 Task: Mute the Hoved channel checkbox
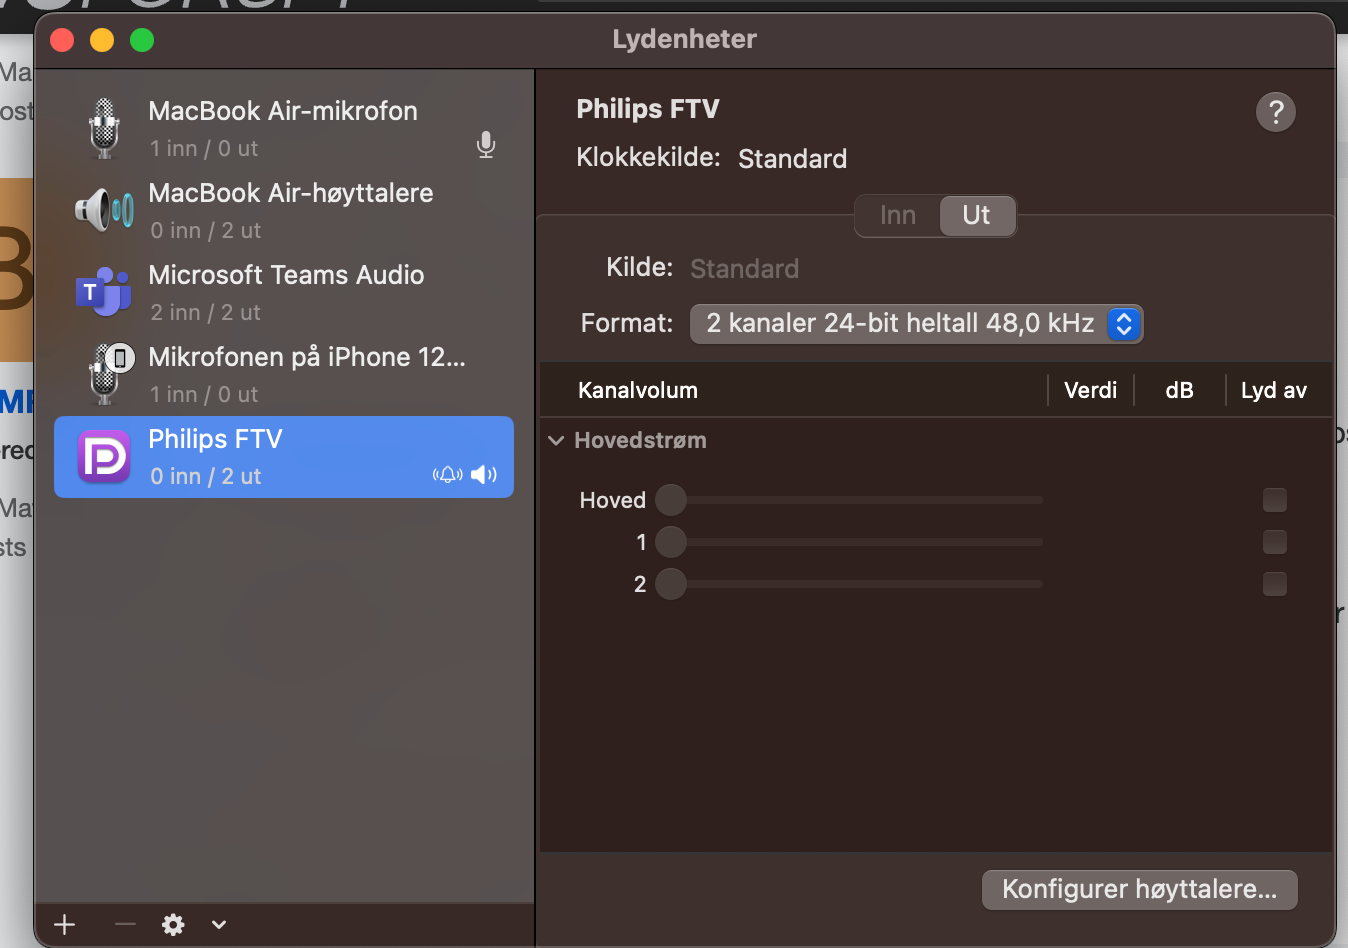(x=1274, y=500)
